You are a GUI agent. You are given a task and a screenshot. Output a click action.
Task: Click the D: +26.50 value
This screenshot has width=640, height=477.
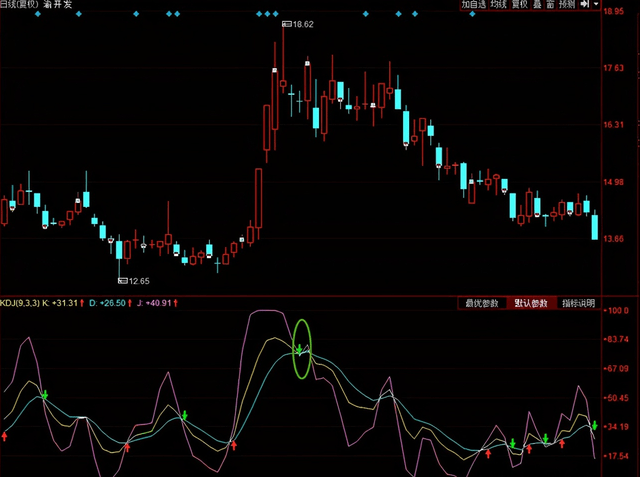107,303
